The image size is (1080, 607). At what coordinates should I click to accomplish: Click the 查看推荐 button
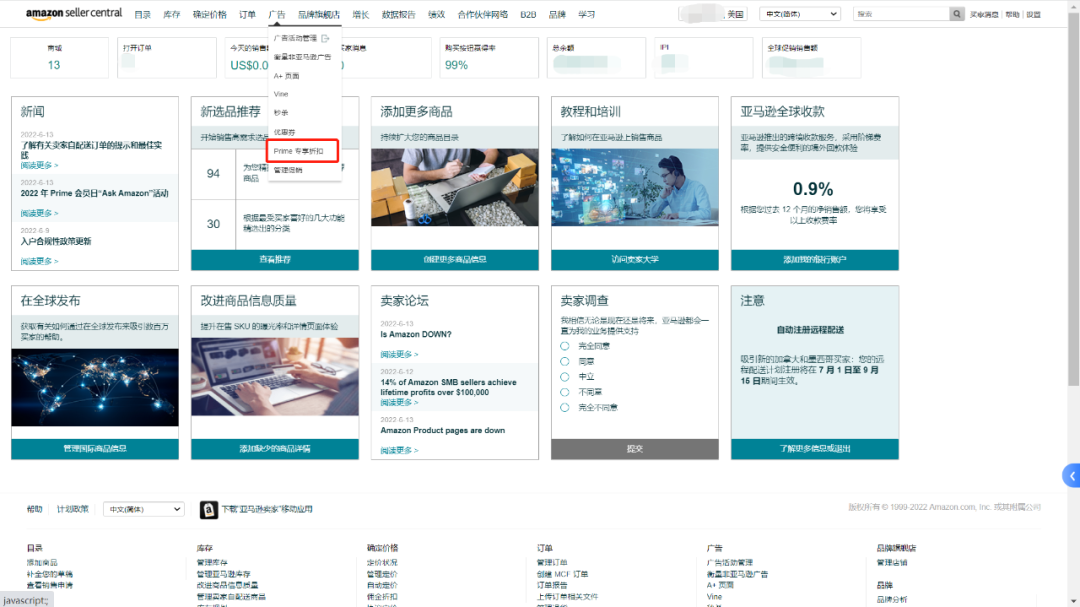pos(275,260)
